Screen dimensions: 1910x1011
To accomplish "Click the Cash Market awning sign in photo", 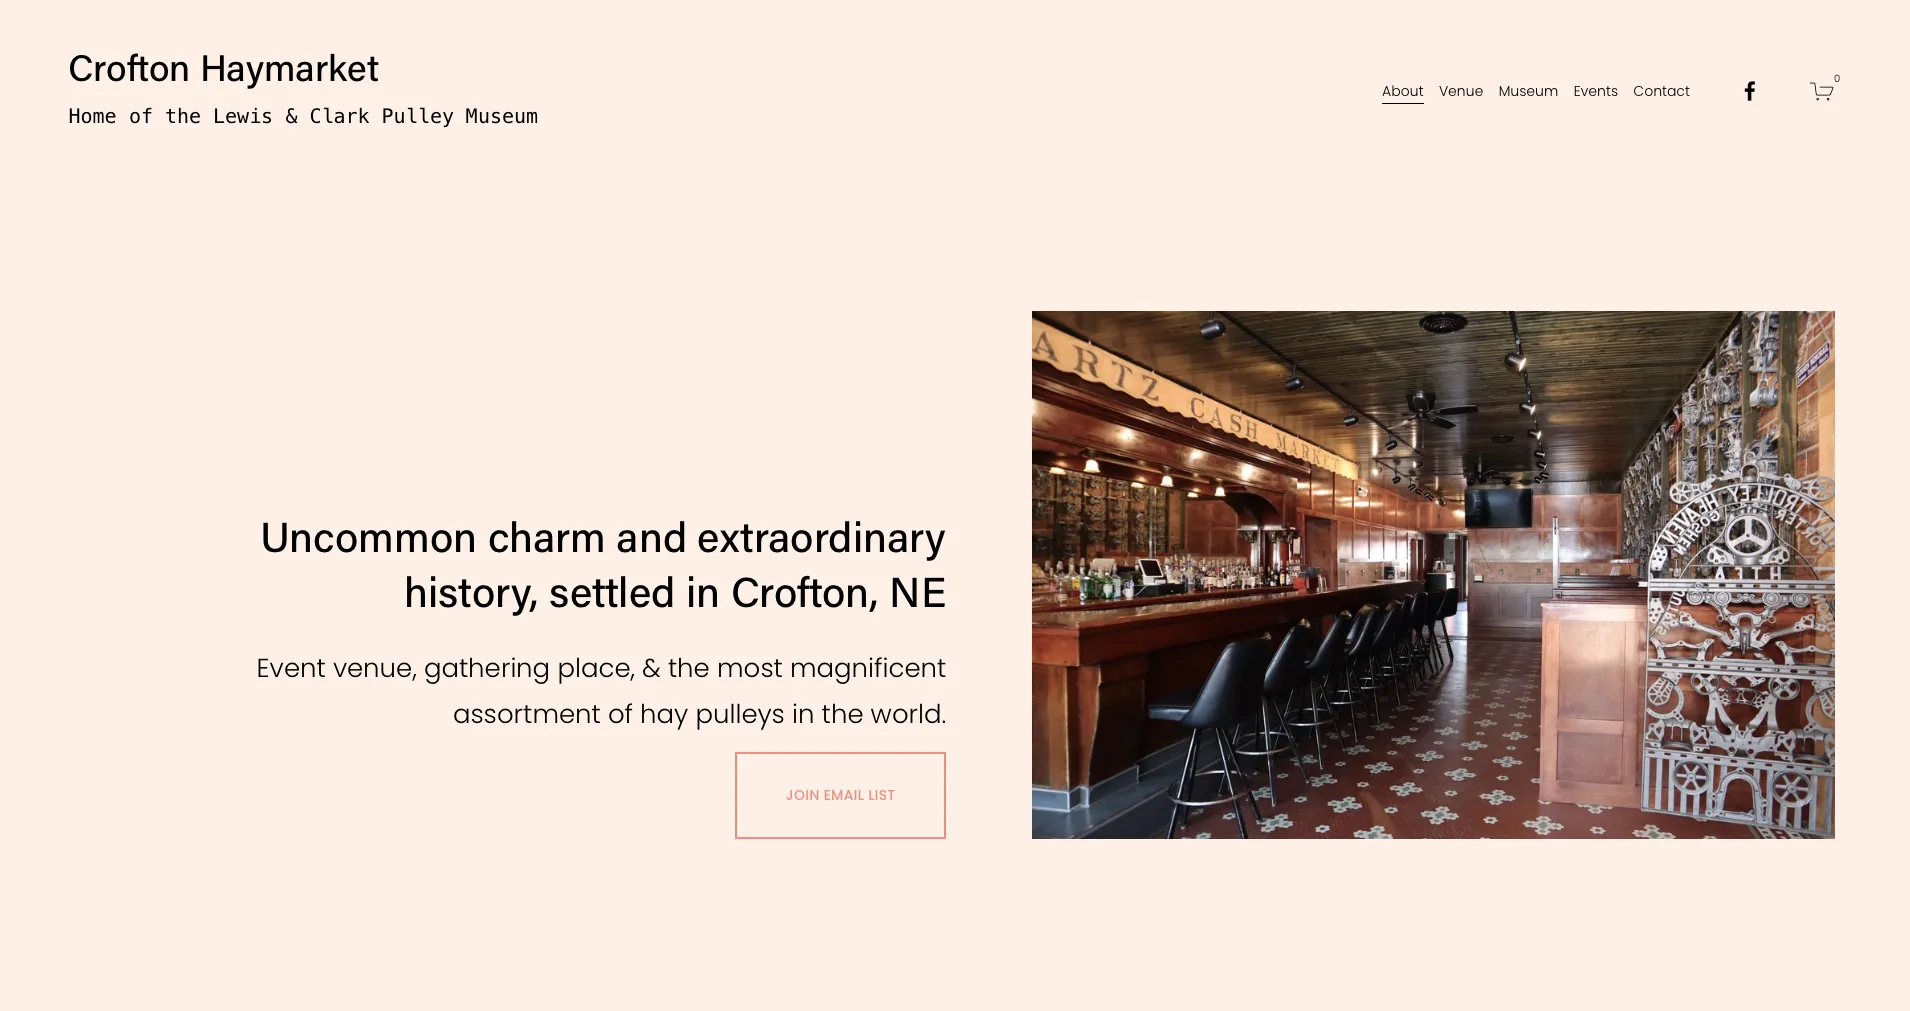I will tap(1190, 398).
